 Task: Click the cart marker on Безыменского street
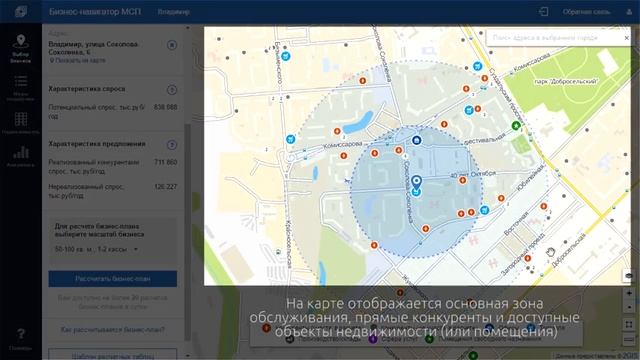point(286,56)
